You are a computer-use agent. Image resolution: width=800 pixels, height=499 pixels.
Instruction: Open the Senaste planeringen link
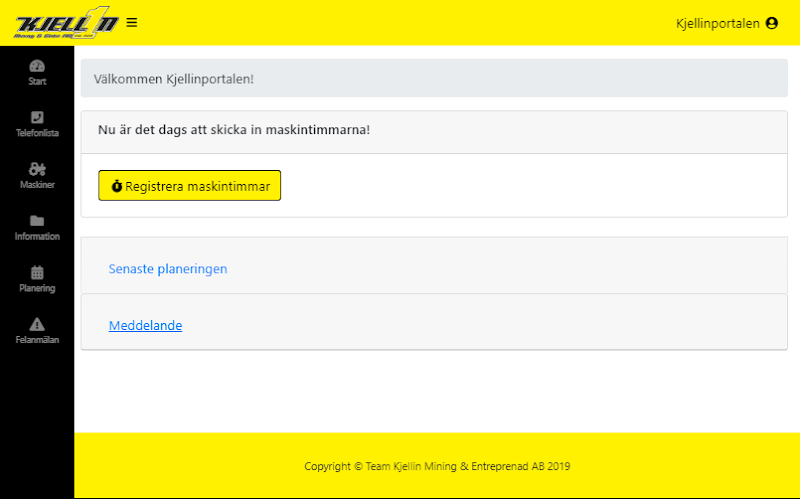coord(168,269)
